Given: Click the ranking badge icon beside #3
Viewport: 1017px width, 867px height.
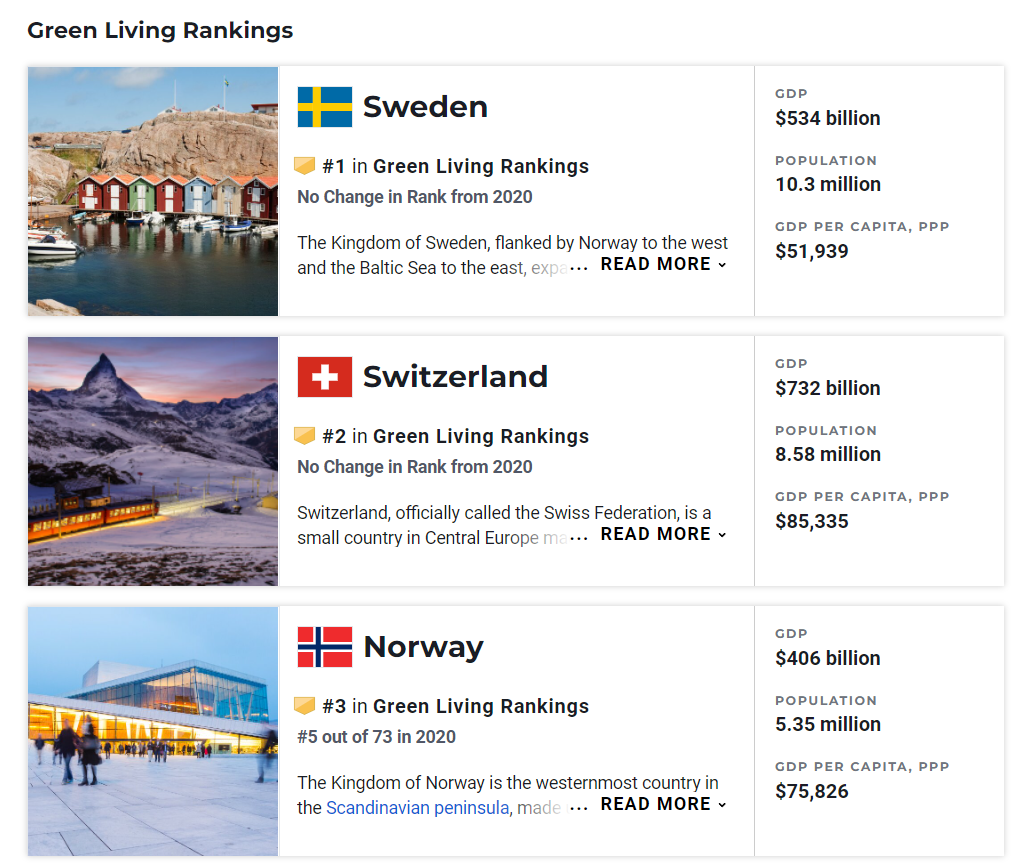Looking at the screenshot, I should pyautogui.click(x=305, y=706).
